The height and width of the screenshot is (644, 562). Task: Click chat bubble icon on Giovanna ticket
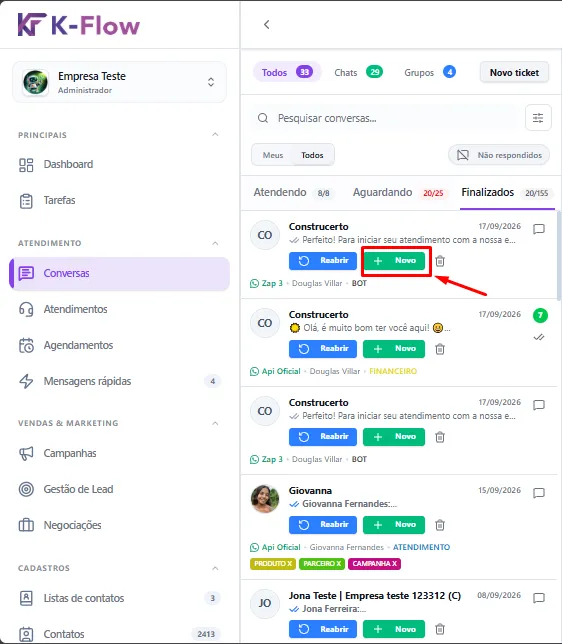pos(539,492)
